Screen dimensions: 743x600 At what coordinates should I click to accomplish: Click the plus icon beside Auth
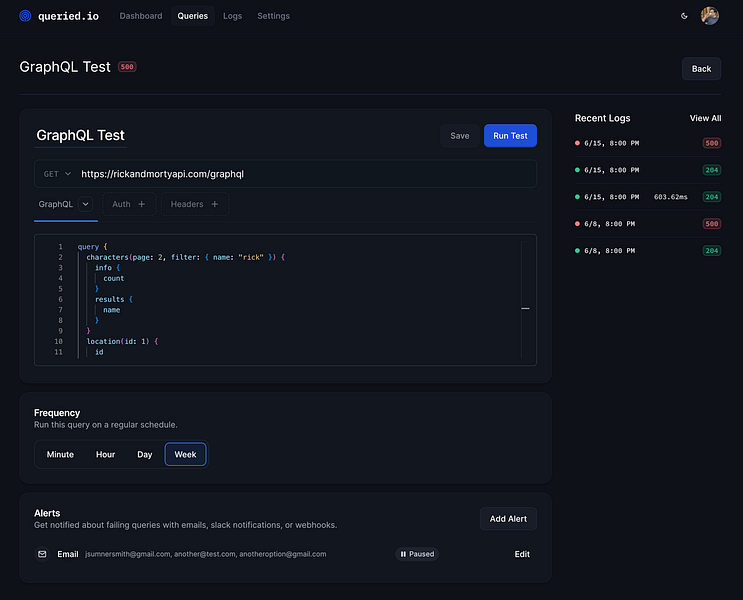(x=141, y=204)
